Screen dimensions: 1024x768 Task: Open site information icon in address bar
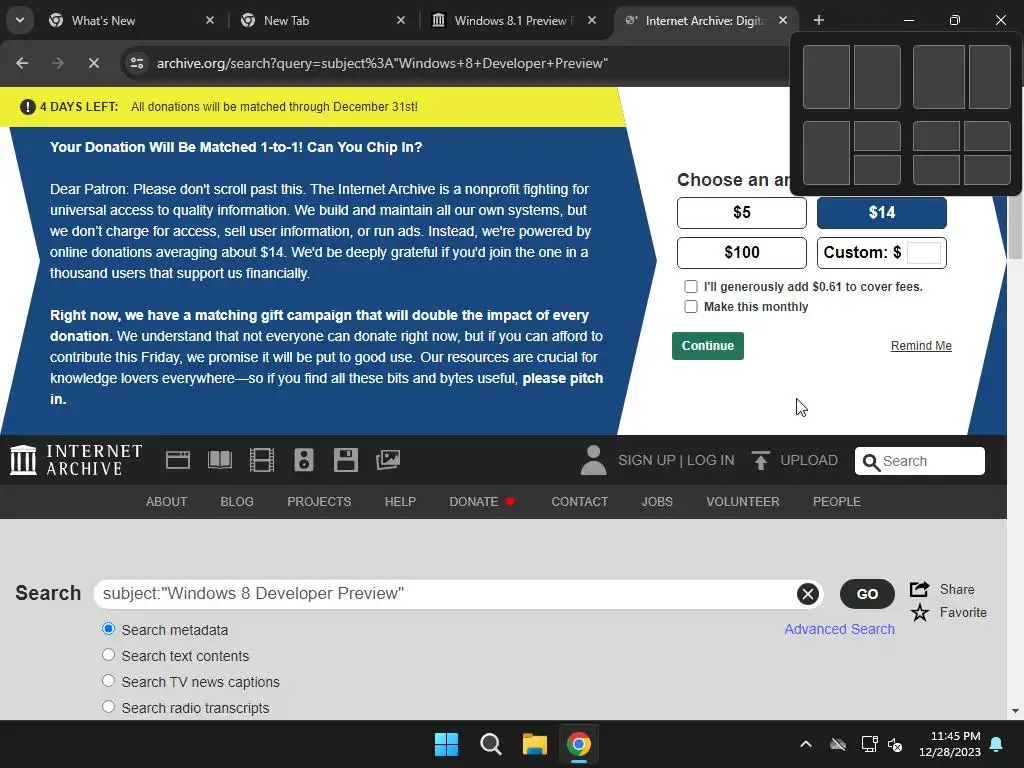(x=137, y=63)
